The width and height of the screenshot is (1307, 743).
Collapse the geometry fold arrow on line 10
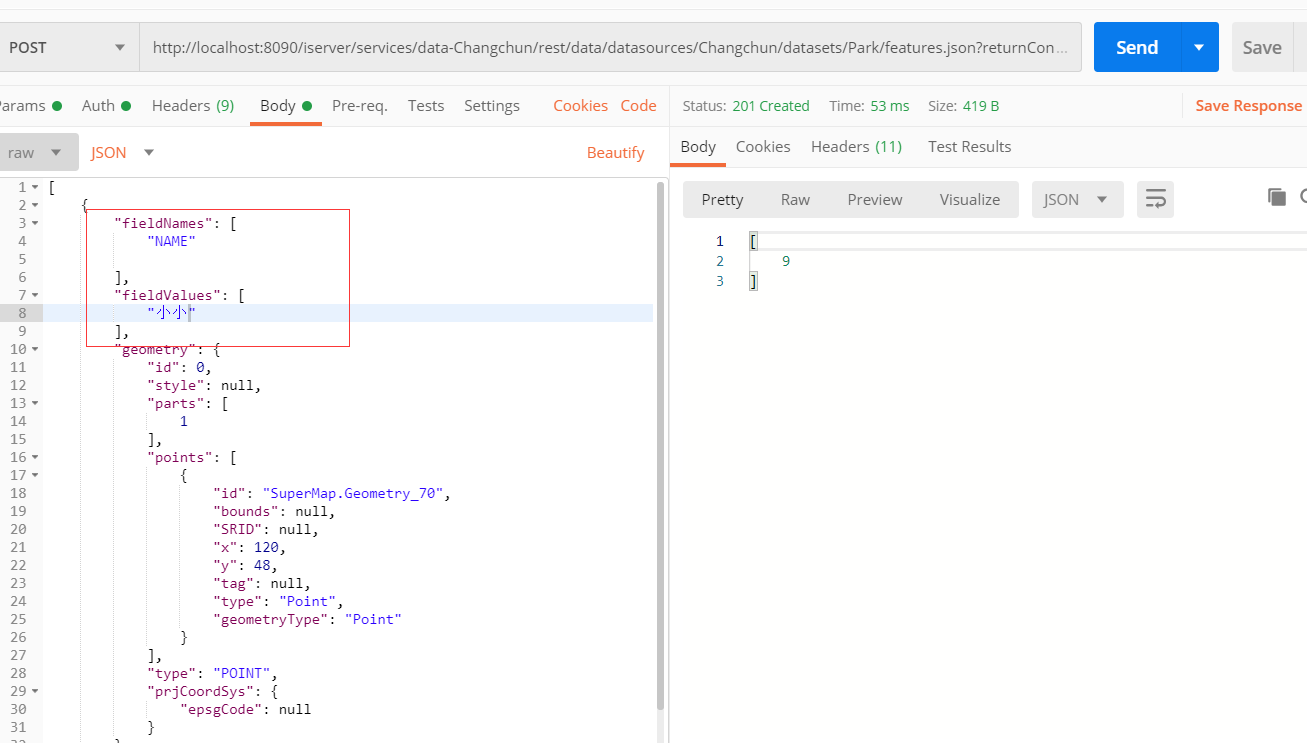(36, 349)
